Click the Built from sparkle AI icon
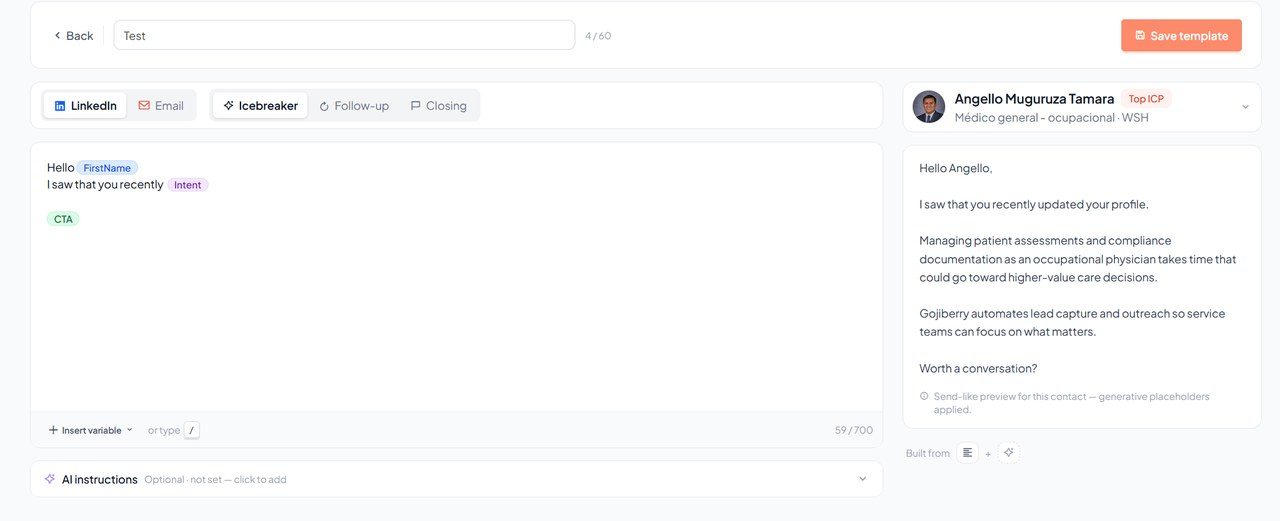Viewport: 1280px width, 521px height. [x=1009, y=453]
